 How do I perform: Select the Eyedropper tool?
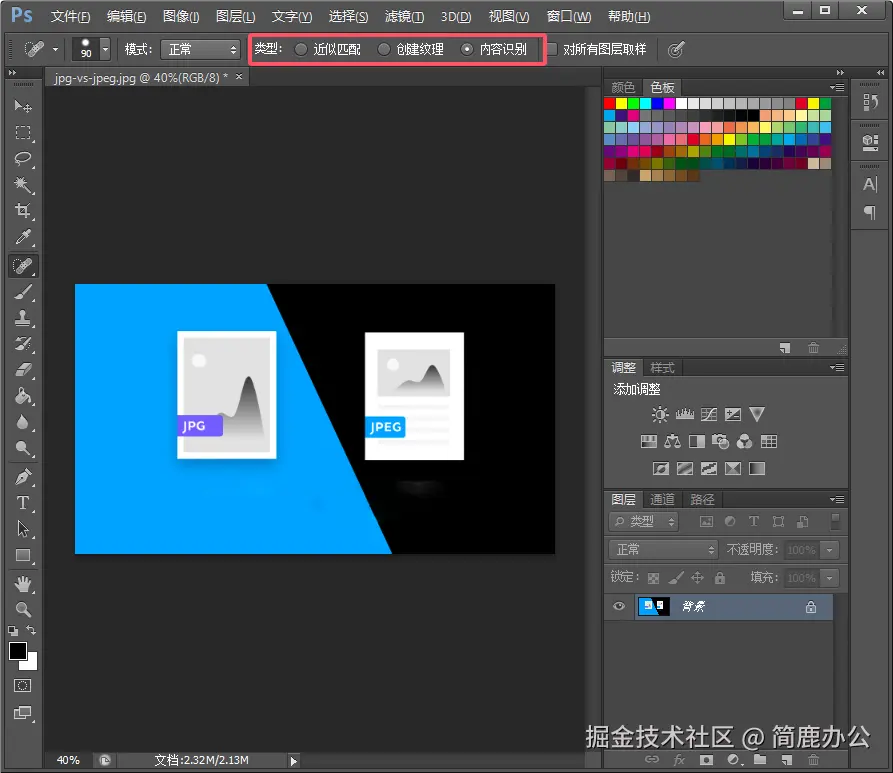pos(22,238)
